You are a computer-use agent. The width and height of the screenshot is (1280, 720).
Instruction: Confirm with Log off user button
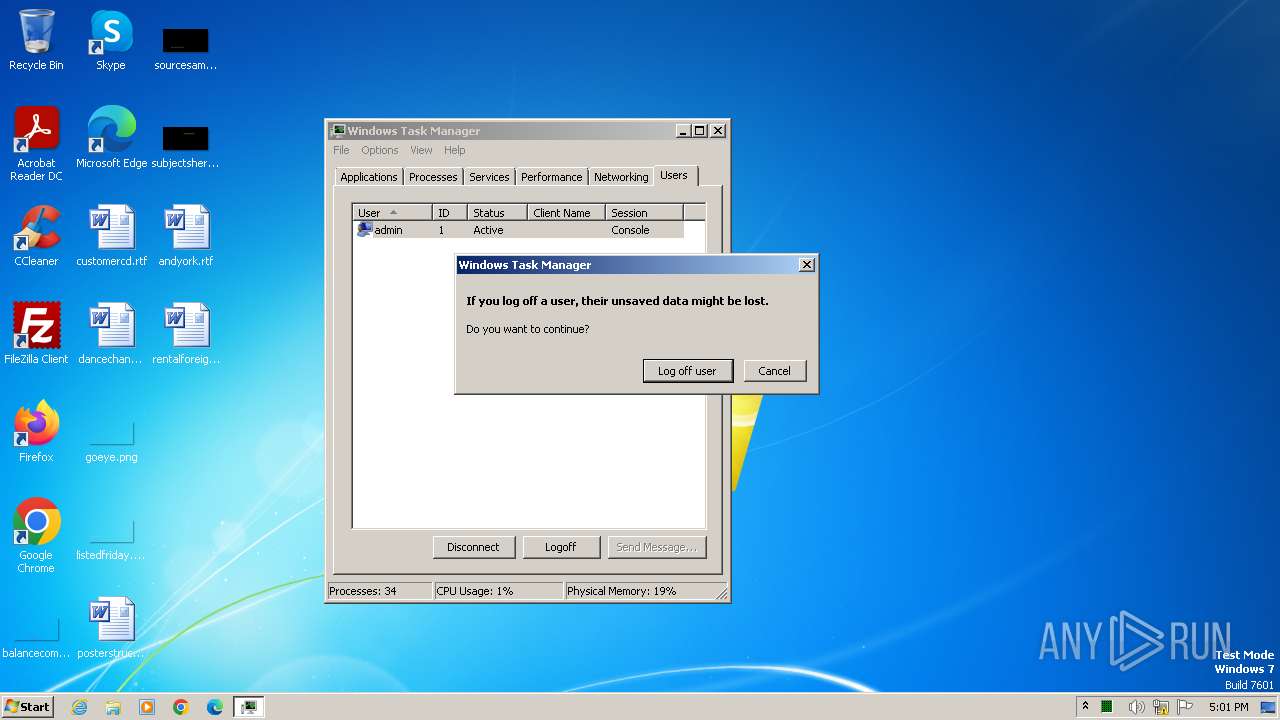click(x=687, y=371)
